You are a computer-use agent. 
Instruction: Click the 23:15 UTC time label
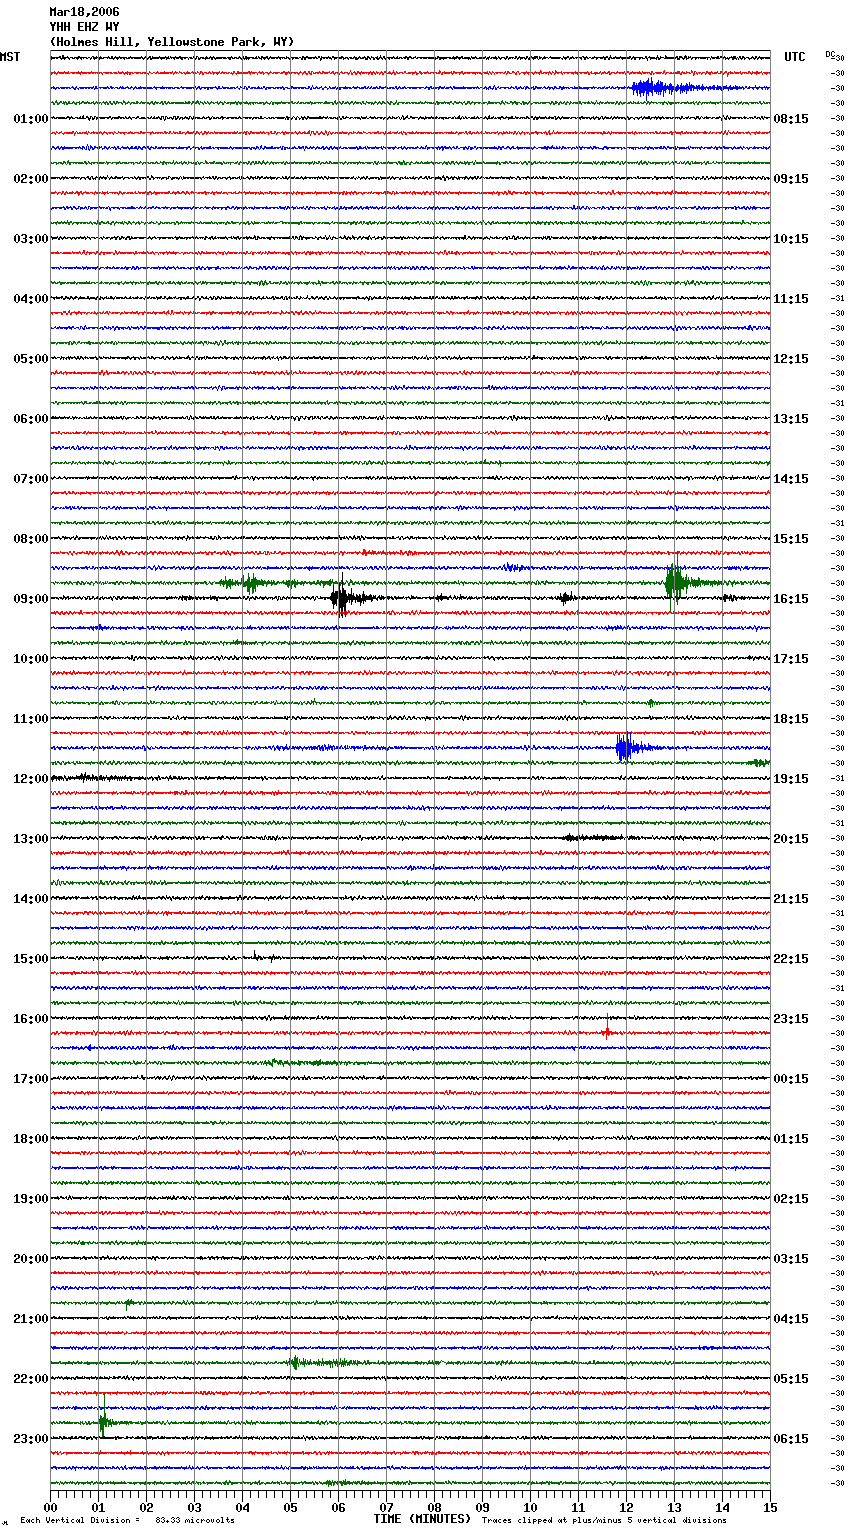point(791,1019)
